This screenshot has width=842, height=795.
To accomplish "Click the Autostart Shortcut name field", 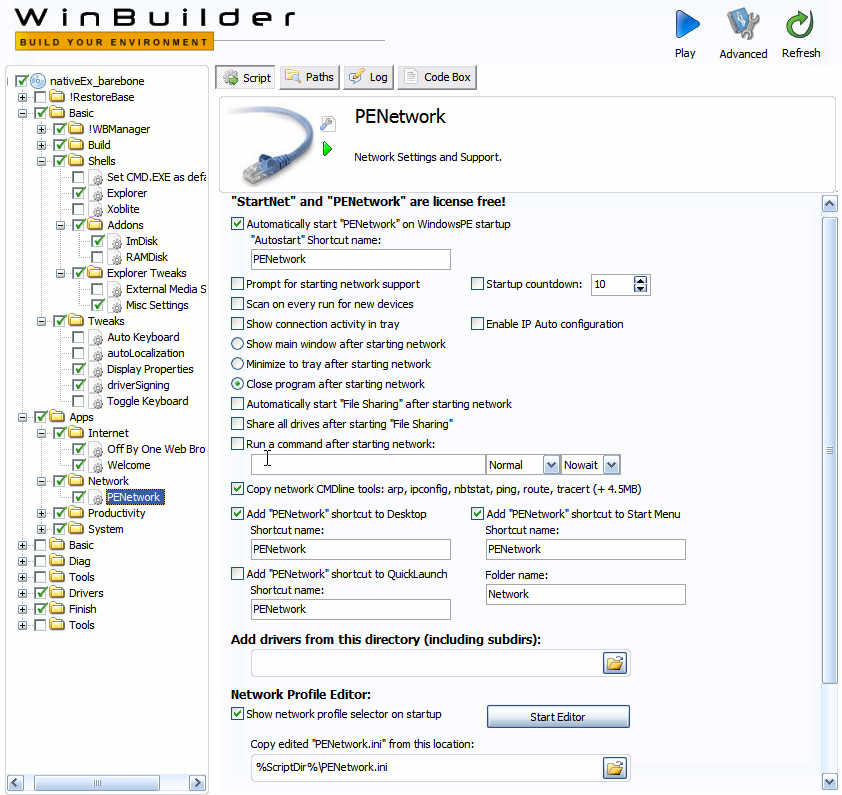I will pyautogui.click(x=351, y=259).
